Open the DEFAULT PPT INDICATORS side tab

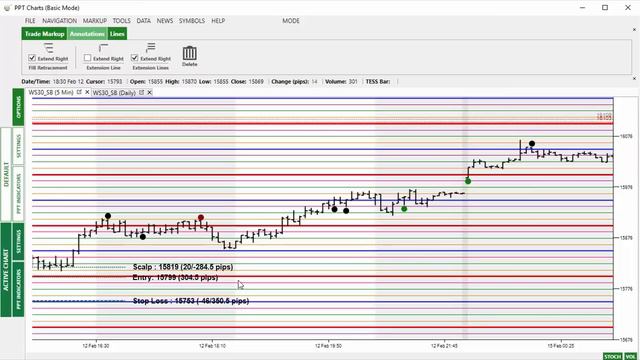tap(18, 193)
